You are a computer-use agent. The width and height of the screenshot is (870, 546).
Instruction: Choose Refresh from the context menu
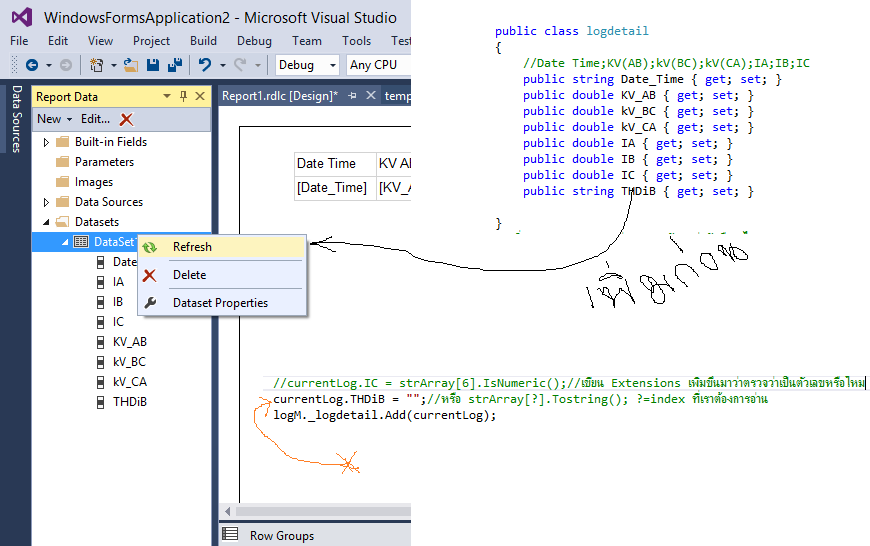pyautogui.click(x=192, y=247)
